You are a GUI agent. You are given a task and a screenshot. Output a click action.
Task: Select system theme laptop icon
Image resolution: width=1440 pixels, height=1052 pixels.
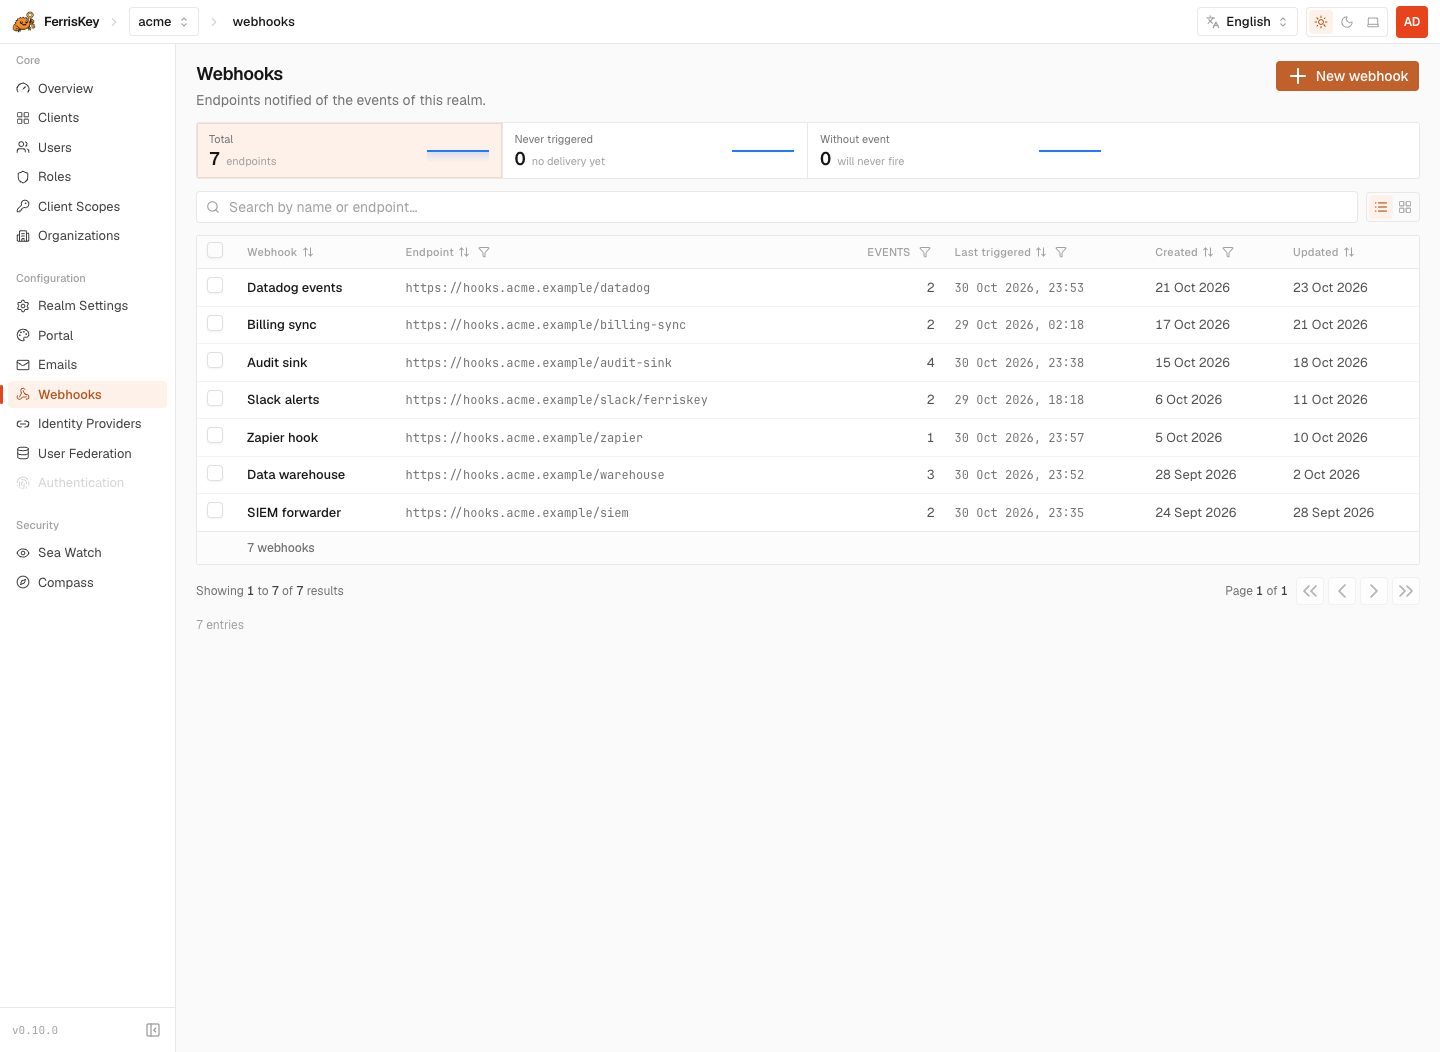pyautogui.click(x=1373, y=22)
